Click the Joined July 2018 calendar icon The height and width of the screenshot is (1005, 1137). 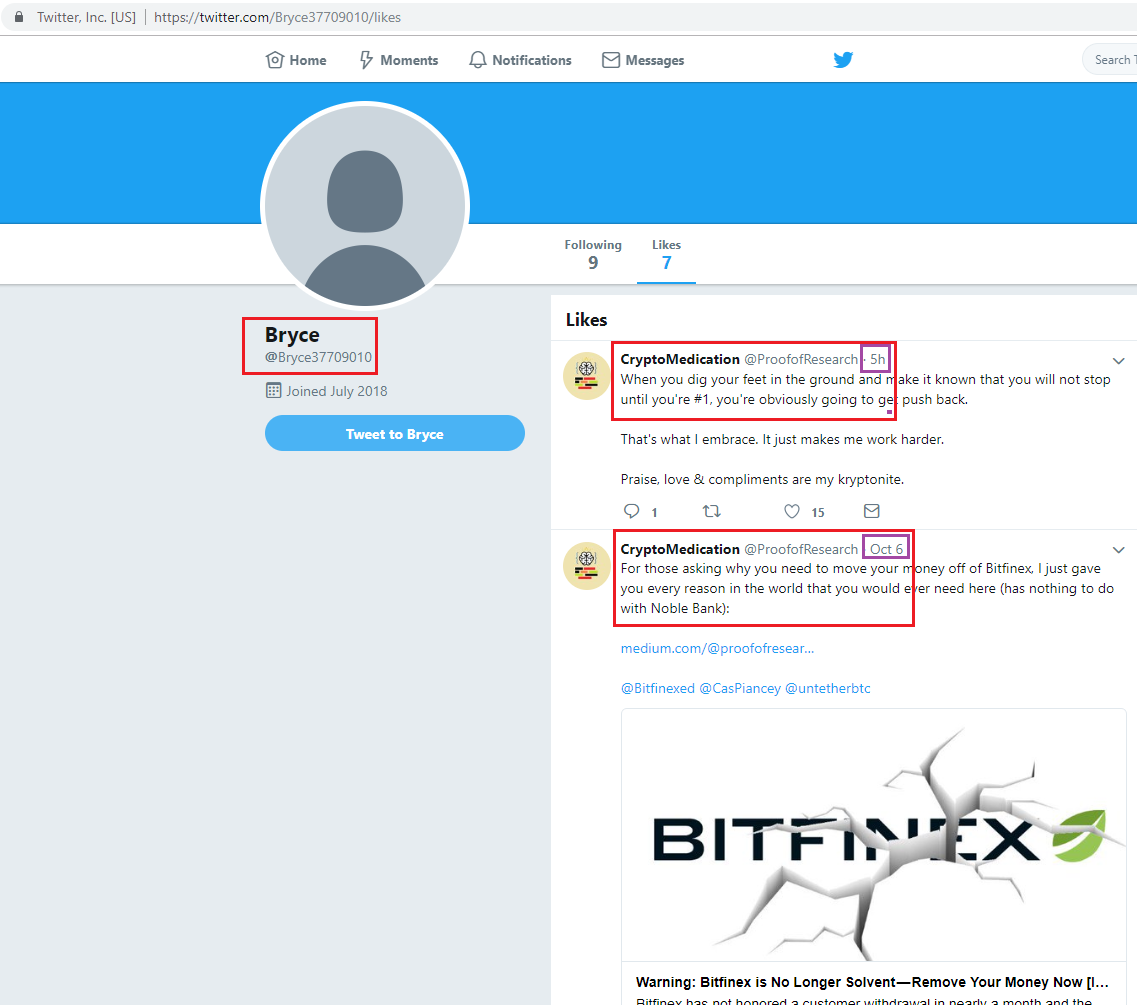point(273,390)
